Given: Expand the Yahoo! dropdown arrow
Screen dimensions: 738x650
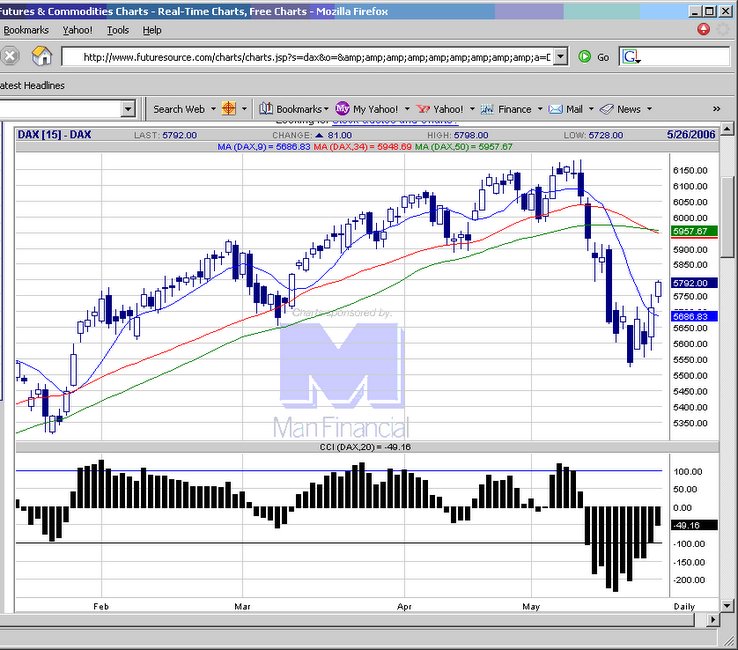Looking at the screenshot, I should 472,109.
